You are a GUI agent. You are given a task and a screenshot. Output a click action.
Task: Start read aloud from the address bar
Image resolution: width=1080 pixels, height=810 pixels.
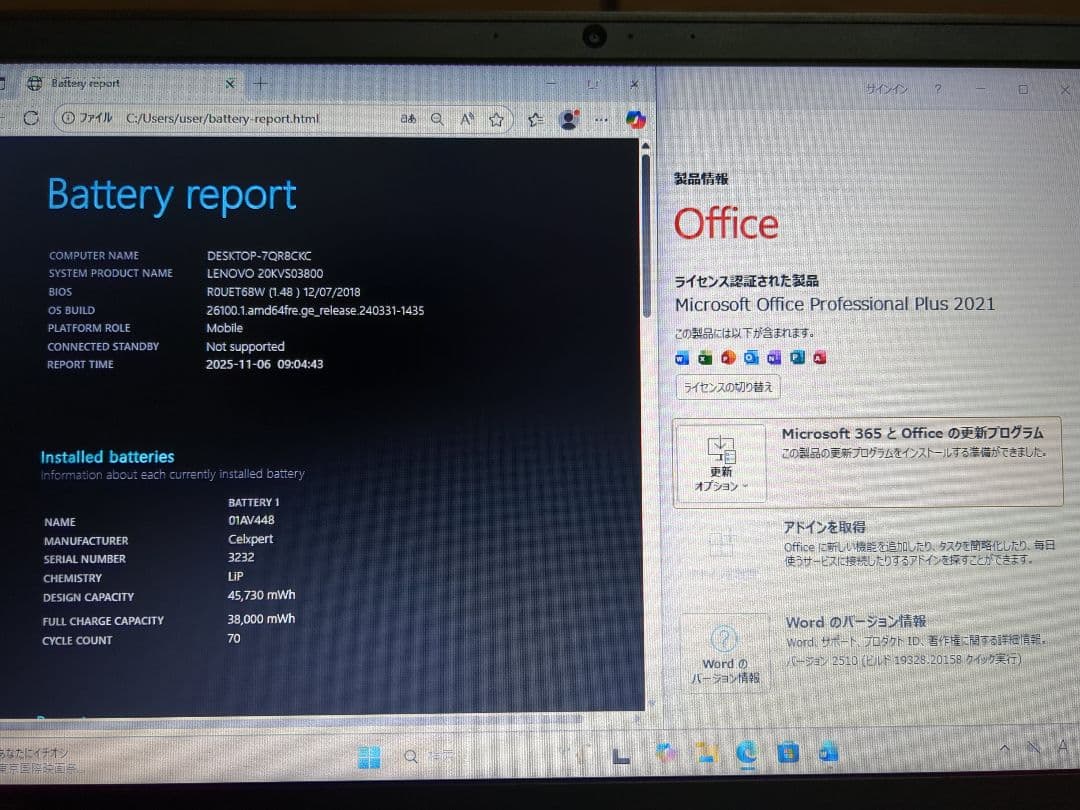467,119
